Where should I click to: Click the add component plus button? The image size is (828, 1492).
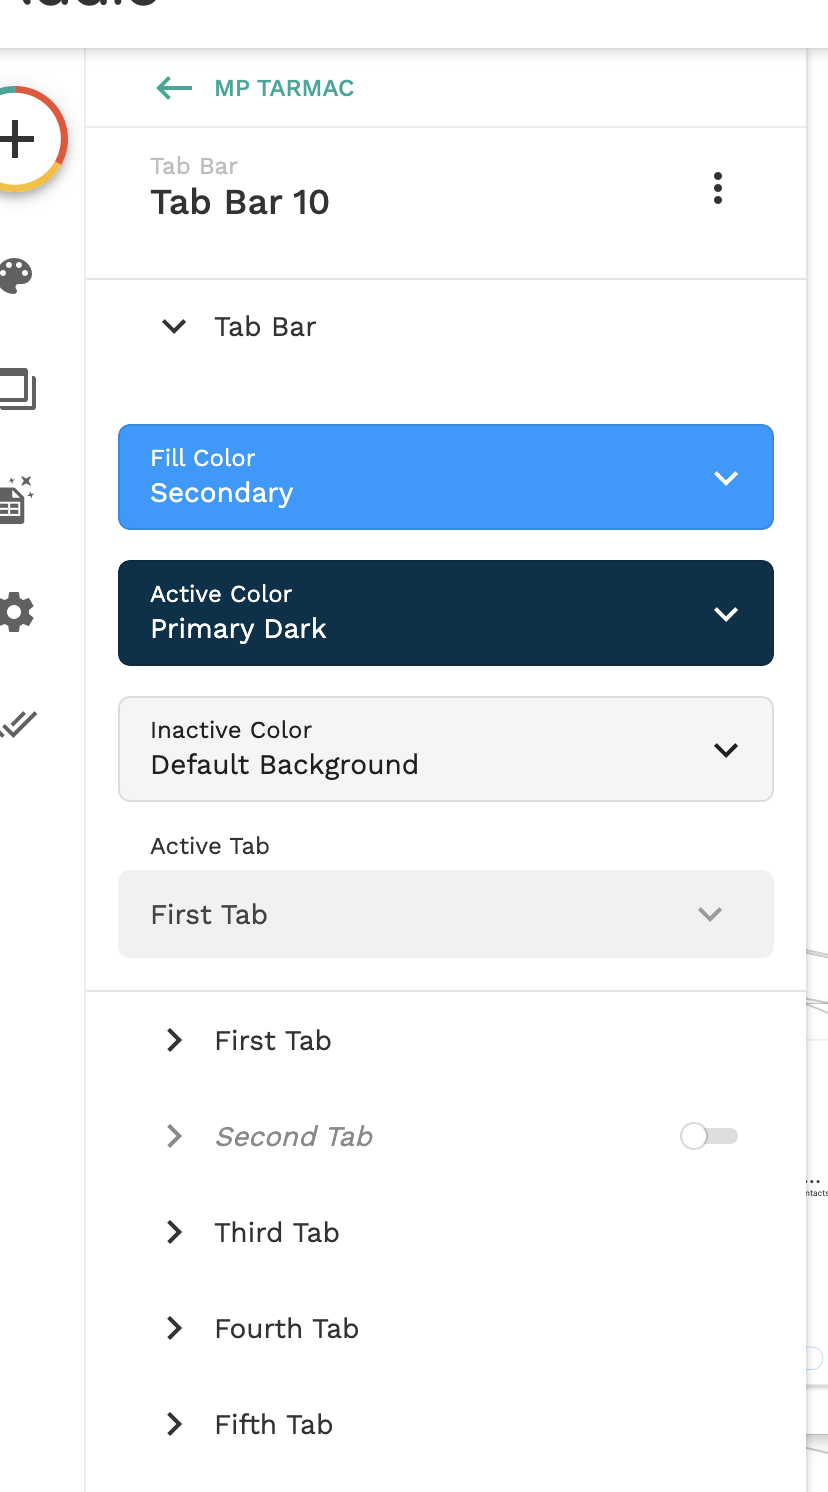tap(18, 139)
